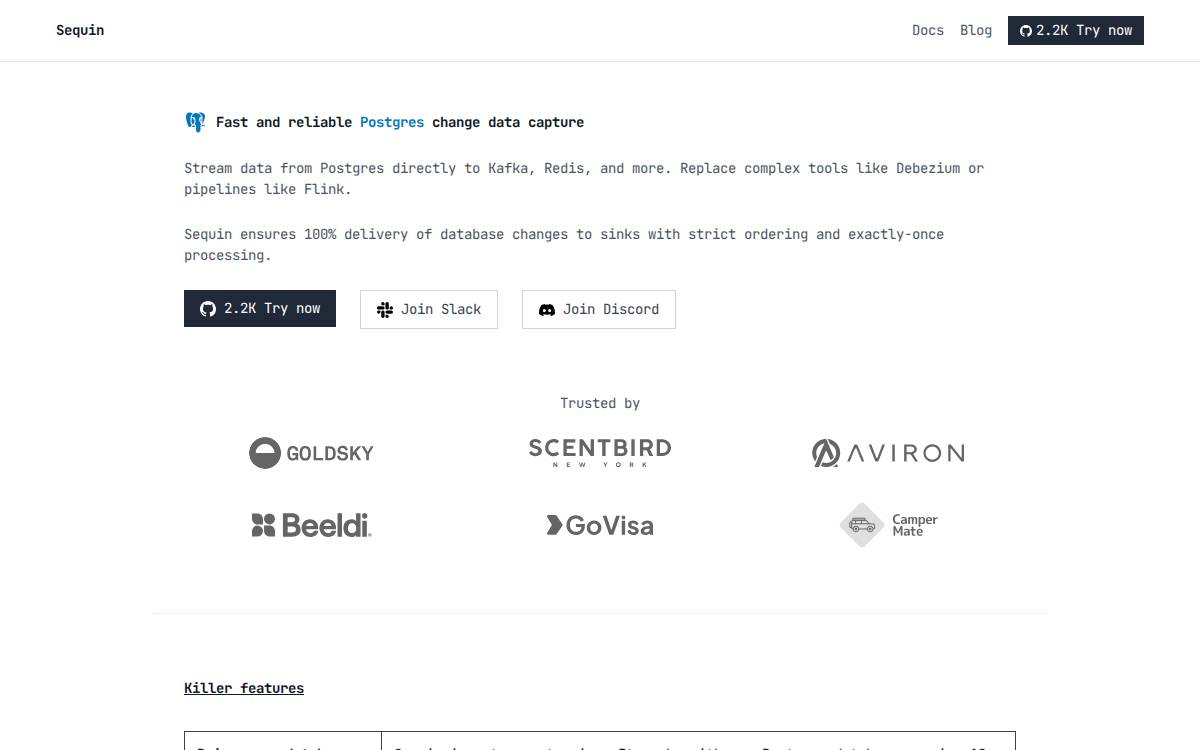Click the Slack logo icon
Viewport: 1200px width, 750px height.
tap(385, 310)
